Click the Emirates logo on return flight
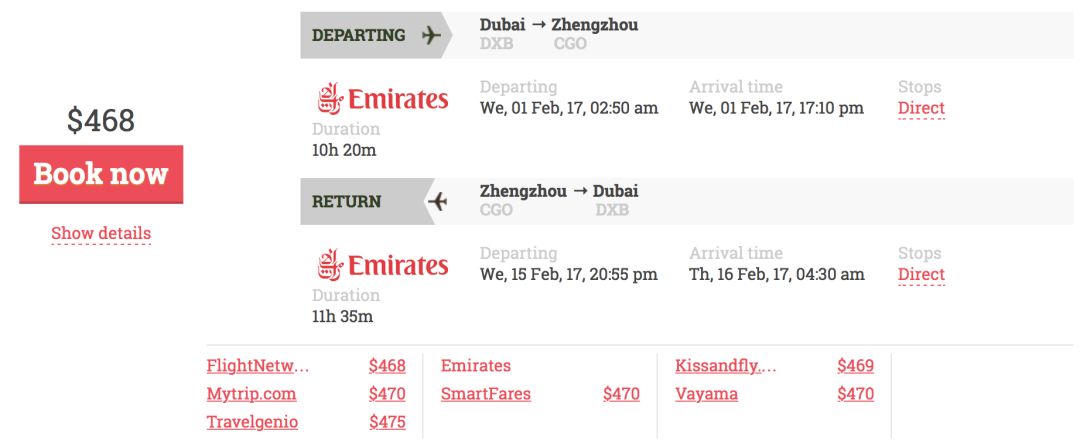 pos(383,264)
